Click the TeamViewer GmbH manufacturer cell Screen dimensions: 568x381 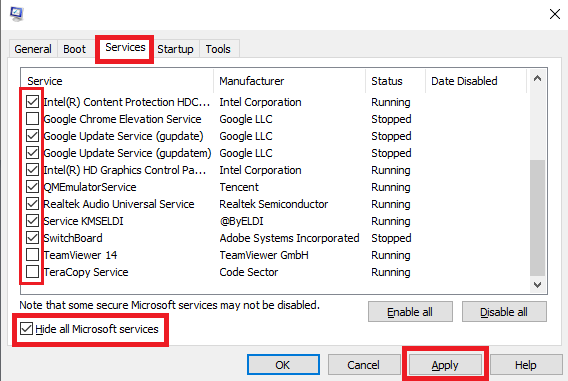264,255
